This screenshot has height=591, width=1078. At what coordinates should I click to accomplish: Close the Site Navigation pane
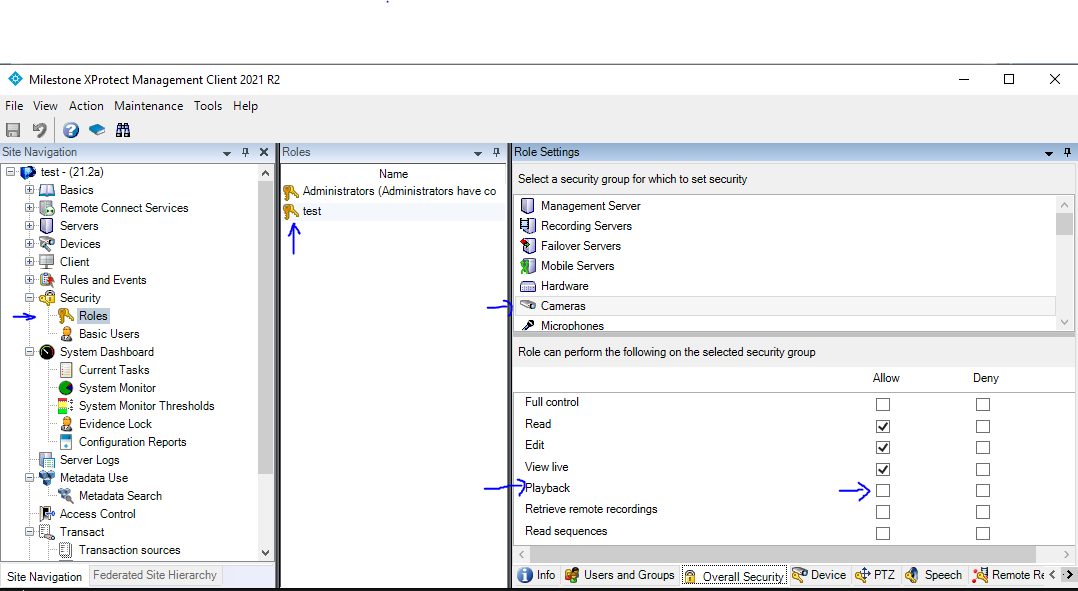(x=264, y=152)
